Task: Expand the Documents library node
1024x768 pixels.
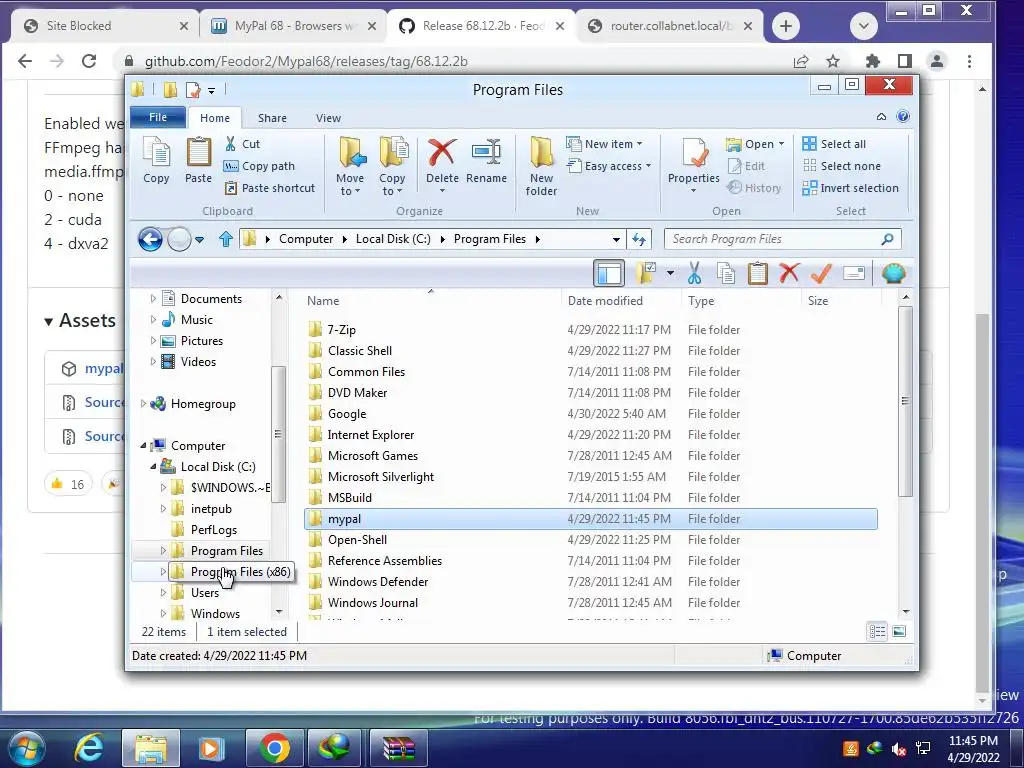Action: pos(153,298)
